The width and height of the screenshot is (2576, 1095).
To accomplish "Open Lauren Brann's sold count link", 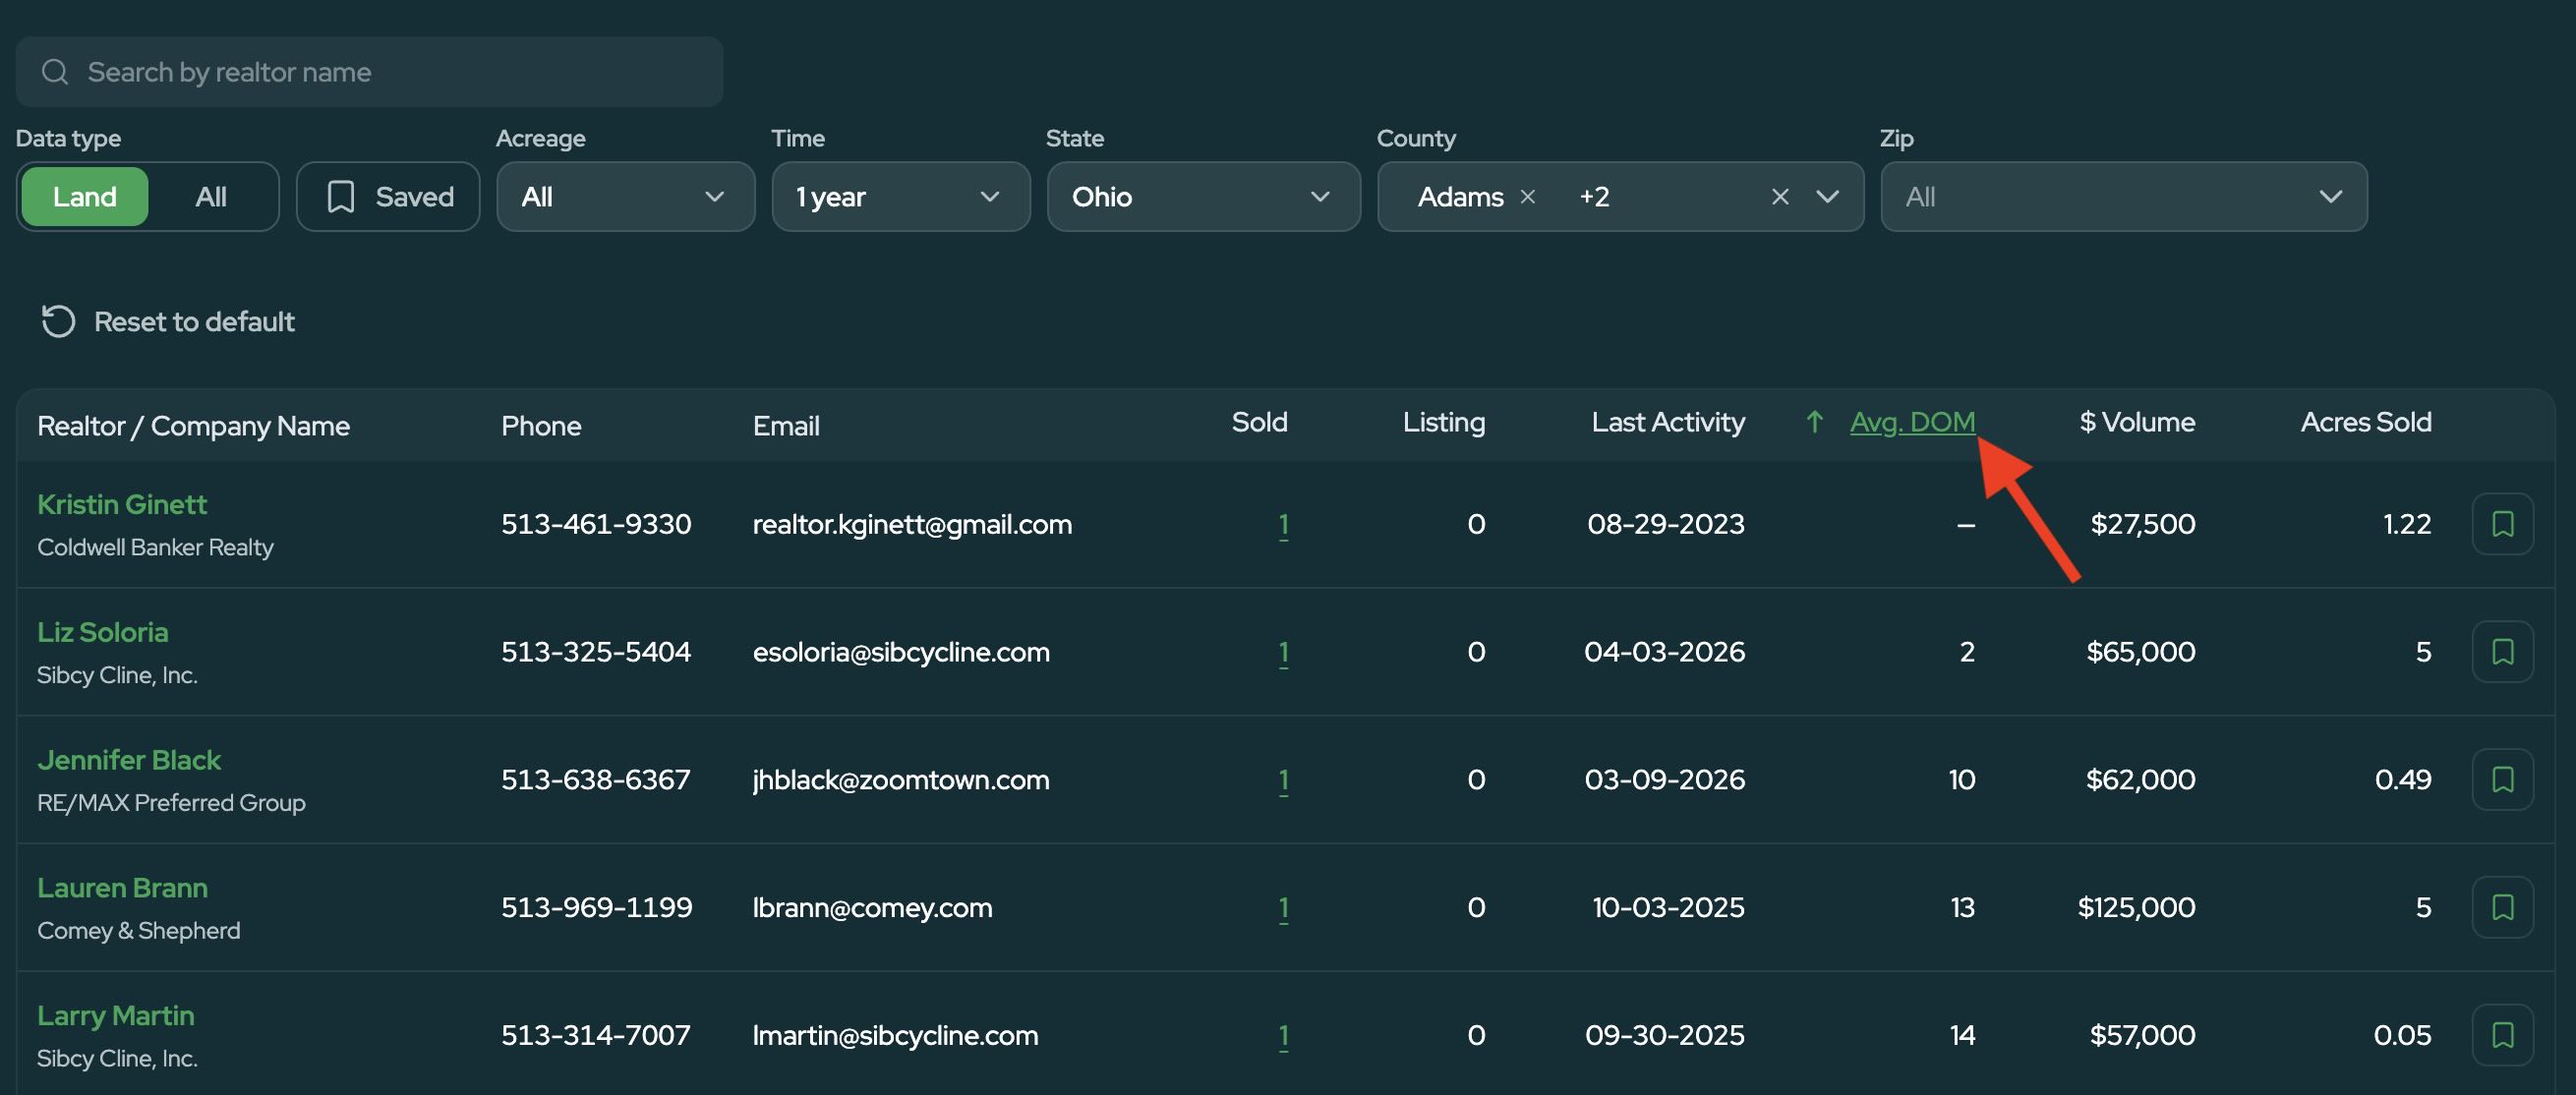I will 1283,909.
